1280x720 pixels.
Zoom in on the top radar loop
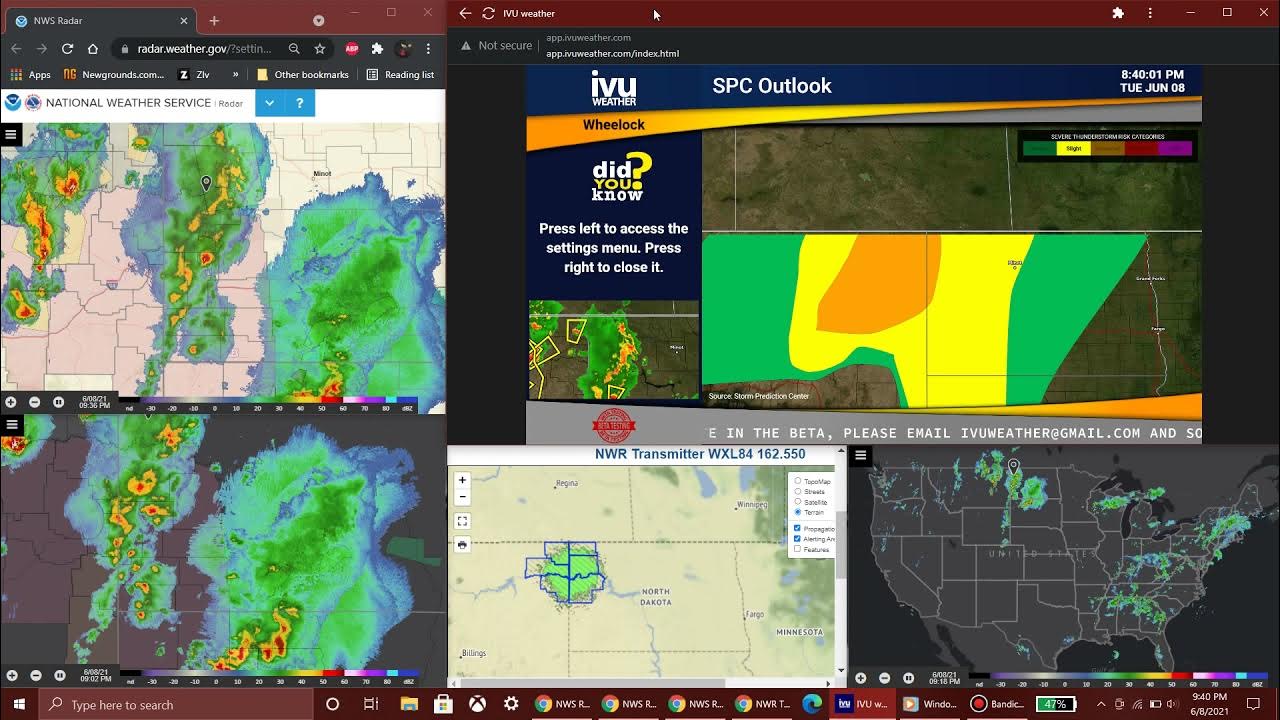(x=11, y=402)
